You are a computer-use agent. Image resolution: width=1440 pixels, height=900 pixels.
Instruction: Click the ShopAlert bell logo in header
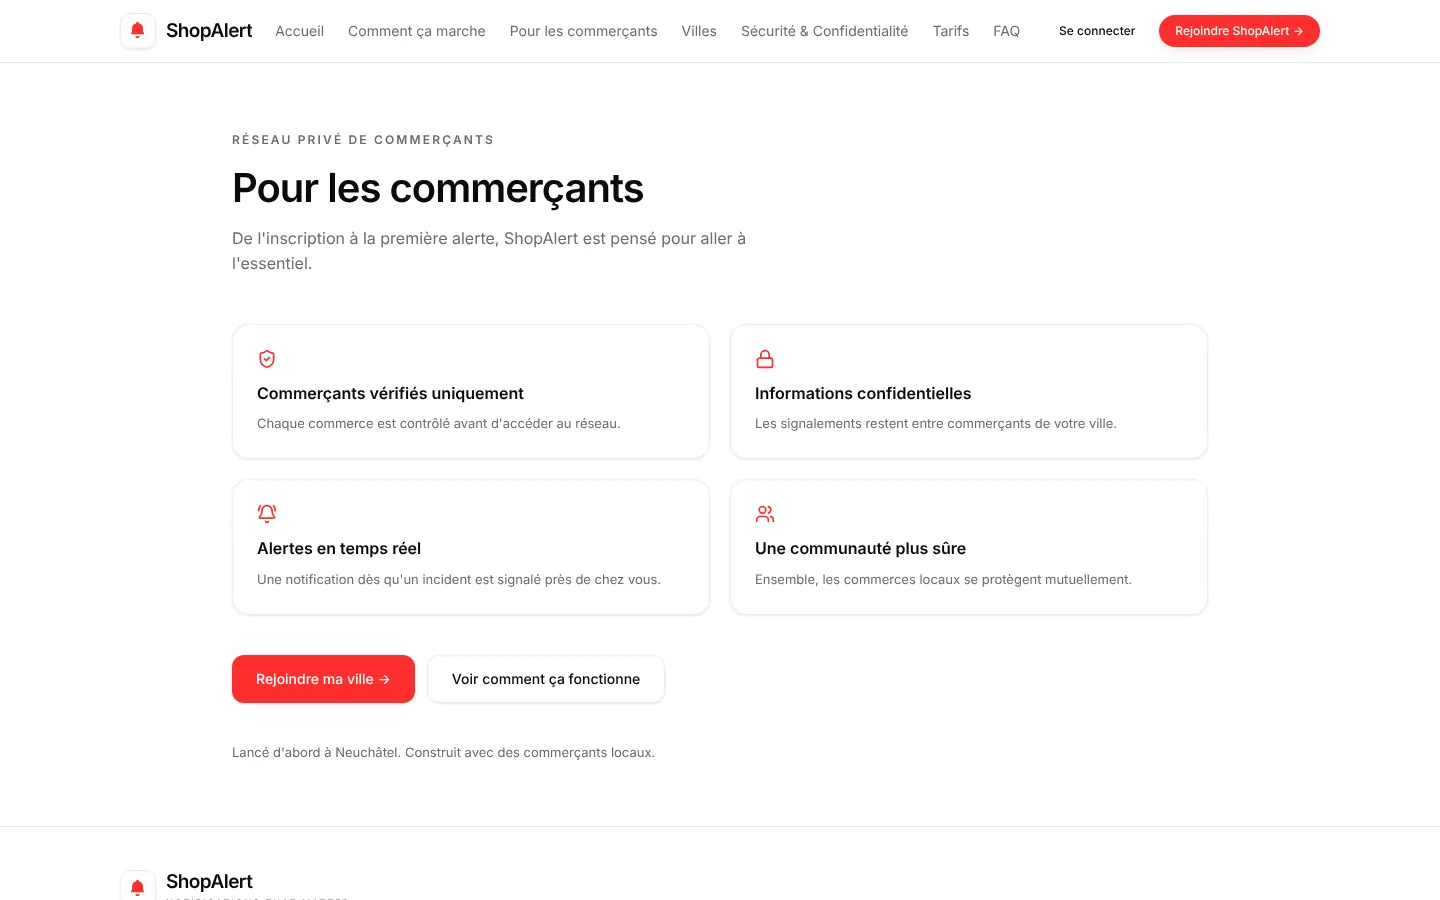point(138,31)
